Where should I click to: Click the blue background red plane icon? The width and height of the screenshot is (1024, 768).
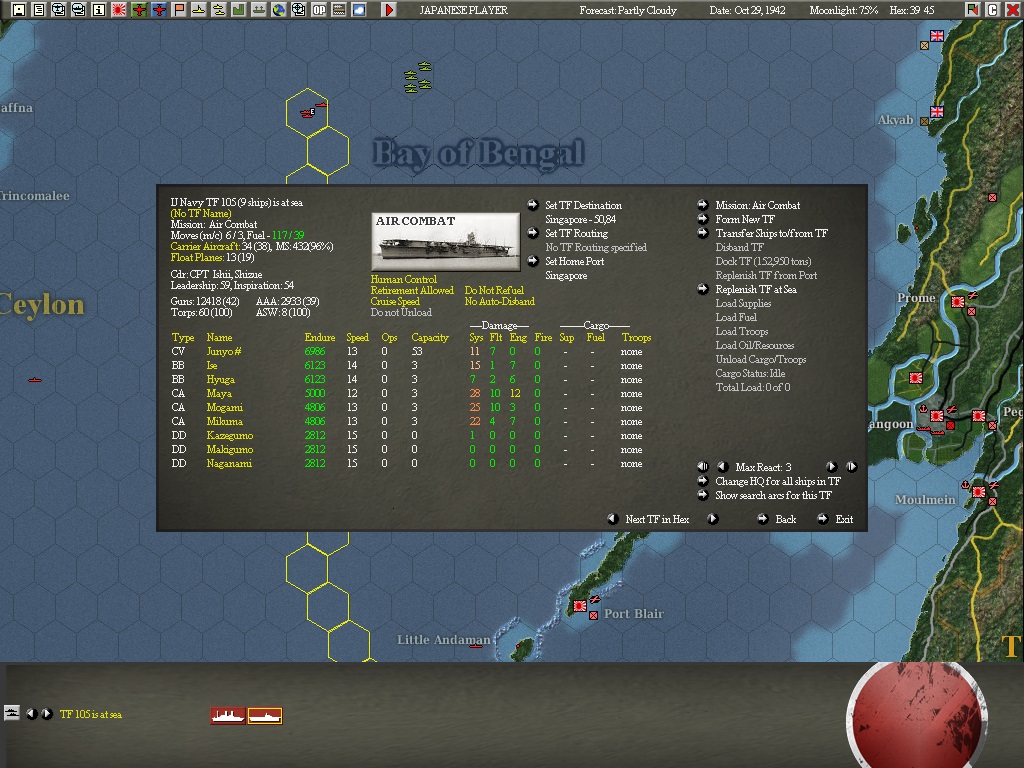tap(159, 10)
